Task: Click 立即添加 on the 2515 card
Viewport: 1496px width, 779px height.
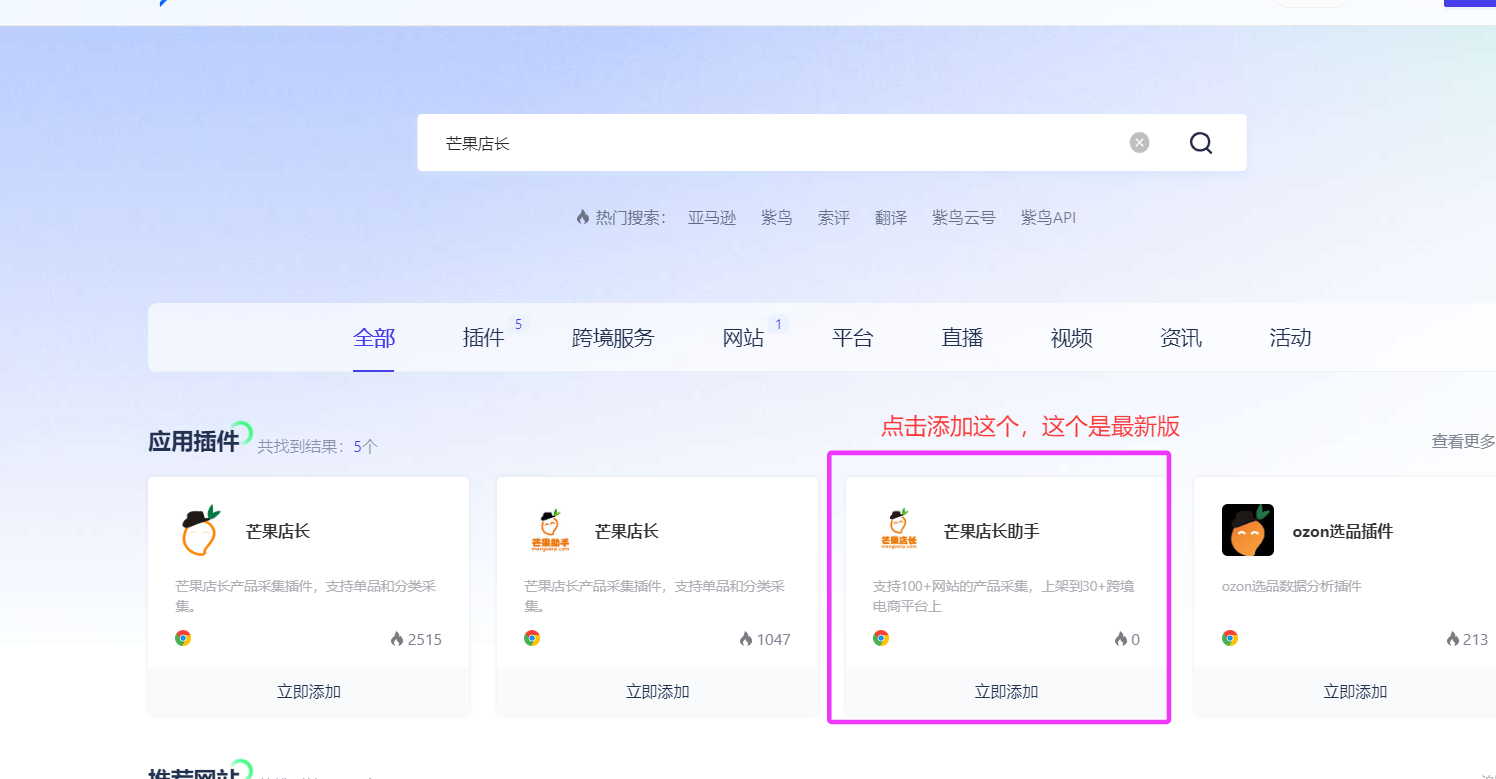Action: click(x=309, y=691)
